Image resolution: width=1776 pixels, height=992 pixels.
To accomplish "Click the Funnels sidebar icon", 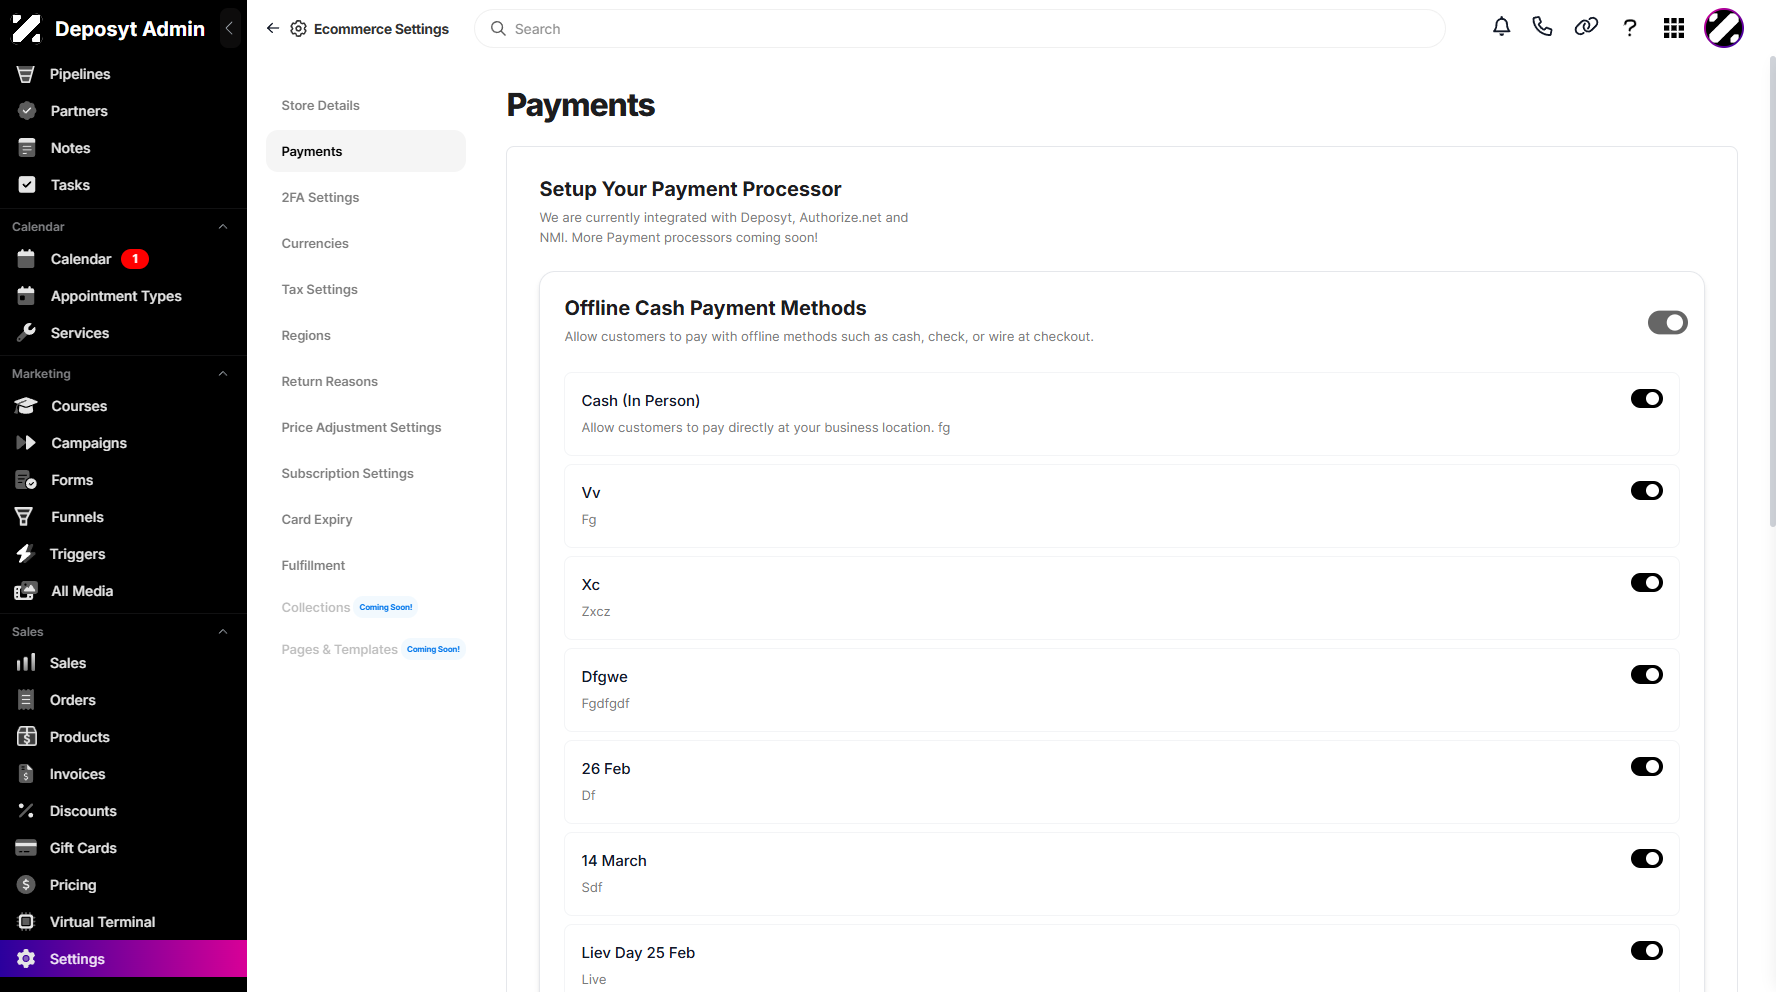I will 24,517.
